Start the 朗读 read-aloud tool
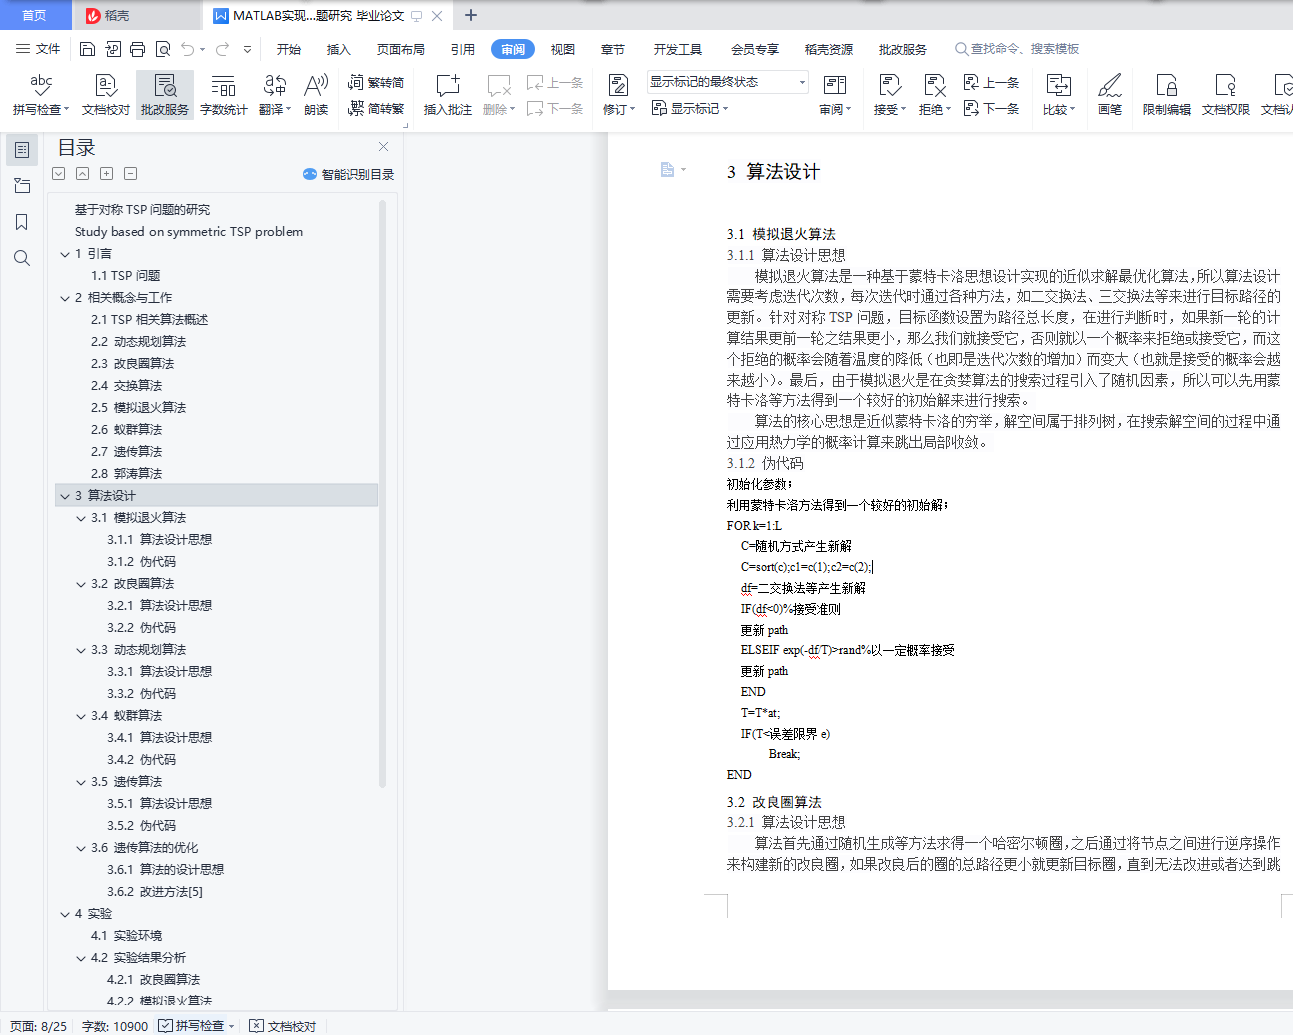Image resolution: width=1293 pixels, height=1035 pixels. point(316,95)
